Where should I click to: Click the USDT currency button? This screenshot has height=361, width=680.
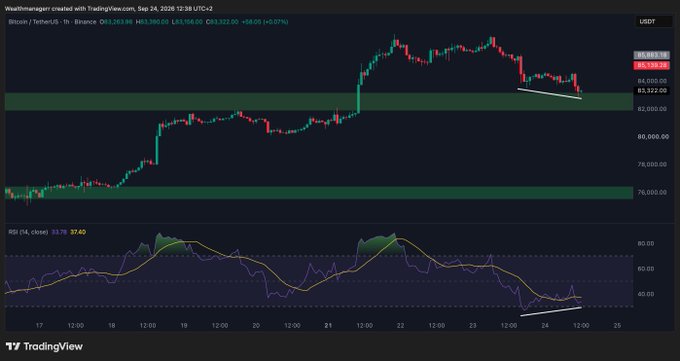coord(654,22)
